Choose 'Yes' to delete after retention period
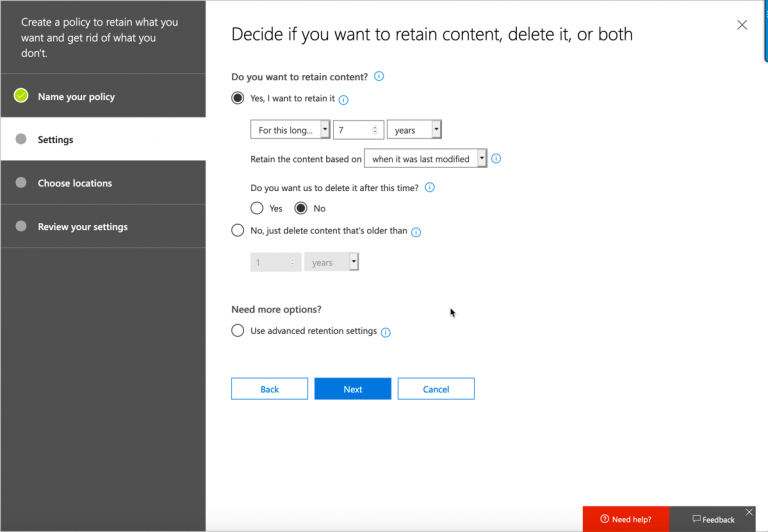Screen dimensions: 768x532 pyautogui.click(x=257, y=208)
